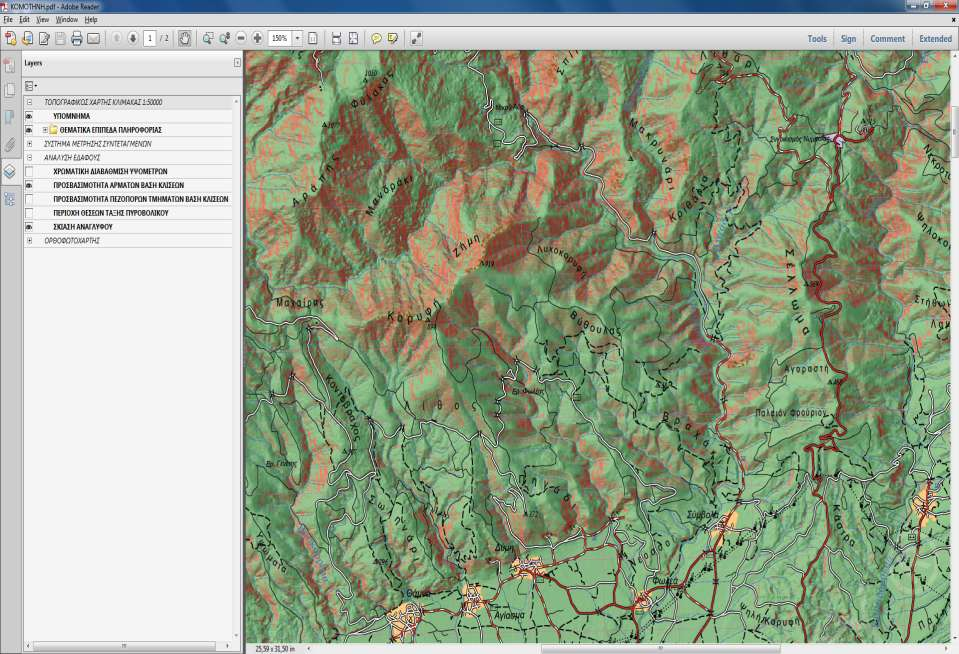Collapse the ΤΟΠΟΓΡΑΦΙΚΟΣ ΧΑΡΤΗΣ ΚΛΙΜΑΚΑΣ 1:50000 group
The height and width of the screenshot is (654, 959).
[x=29, y=102]
